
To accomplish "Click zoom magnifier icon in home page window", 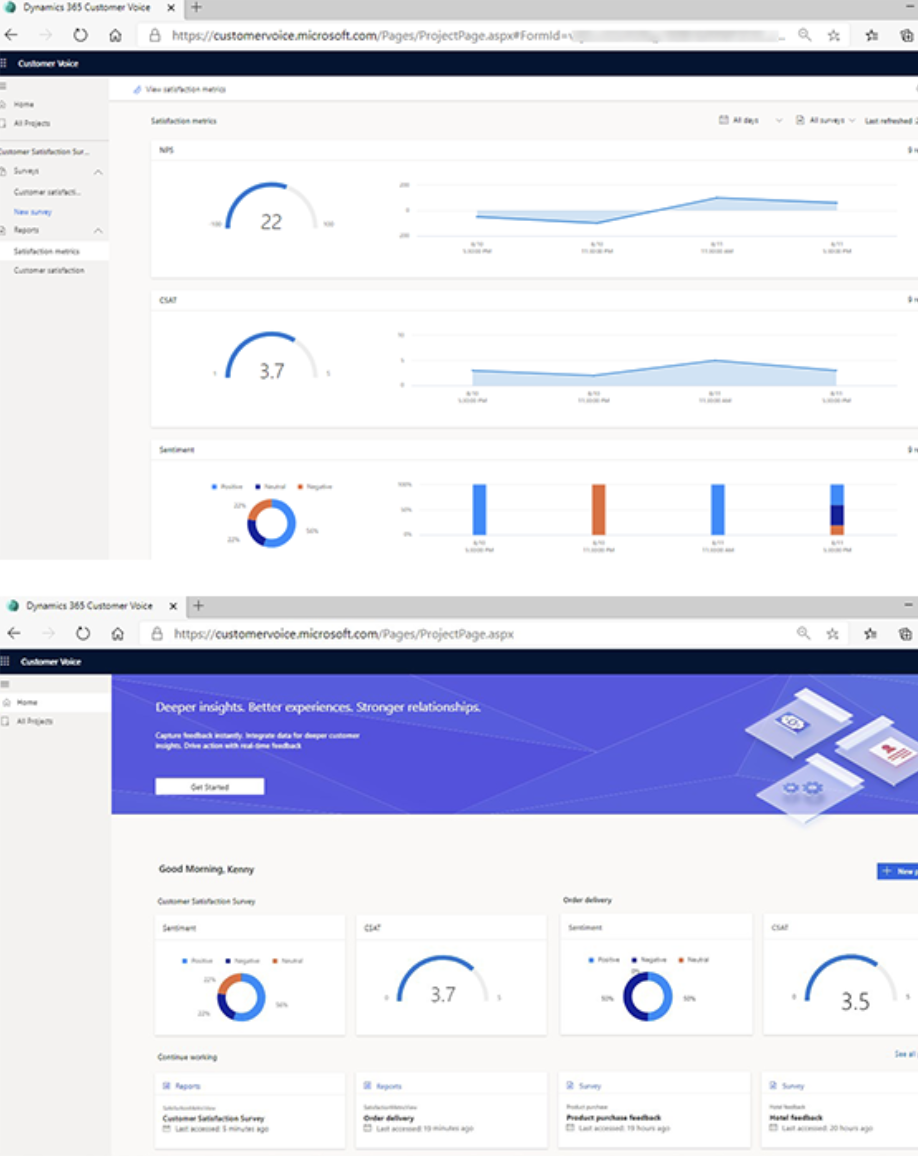I will pos(803,633).
